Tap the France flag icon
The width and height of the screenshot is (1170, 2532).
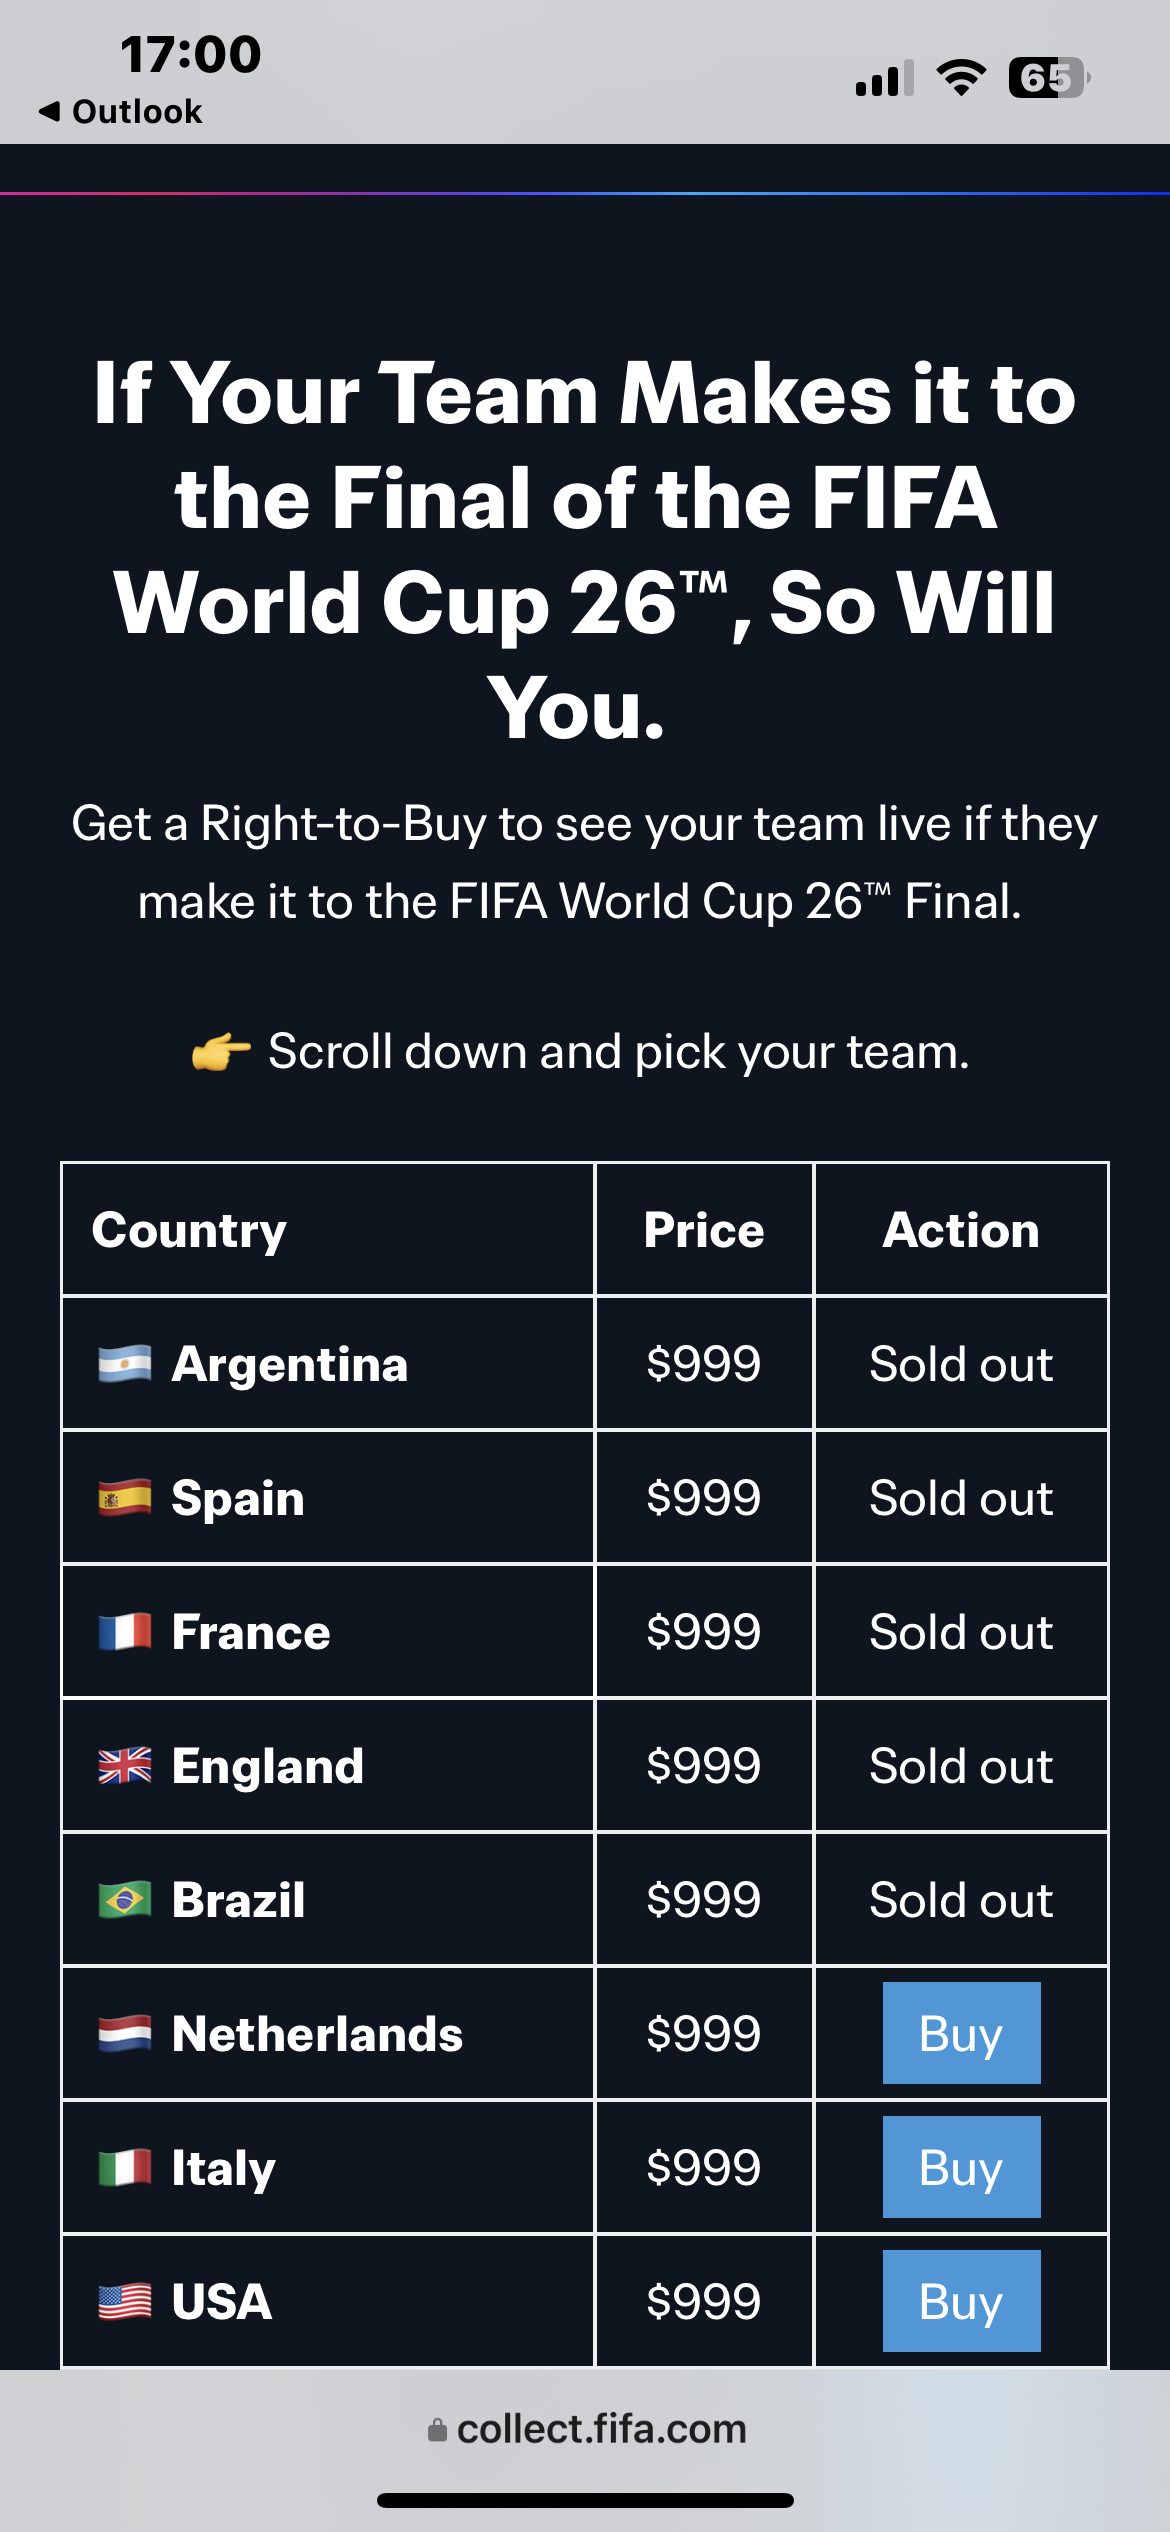125,1632
